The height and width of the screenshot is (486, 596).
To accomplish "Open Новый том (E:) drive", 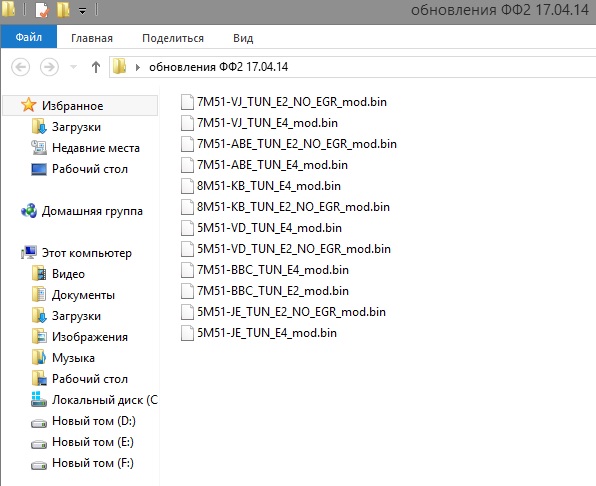I will tap(93, 442).
